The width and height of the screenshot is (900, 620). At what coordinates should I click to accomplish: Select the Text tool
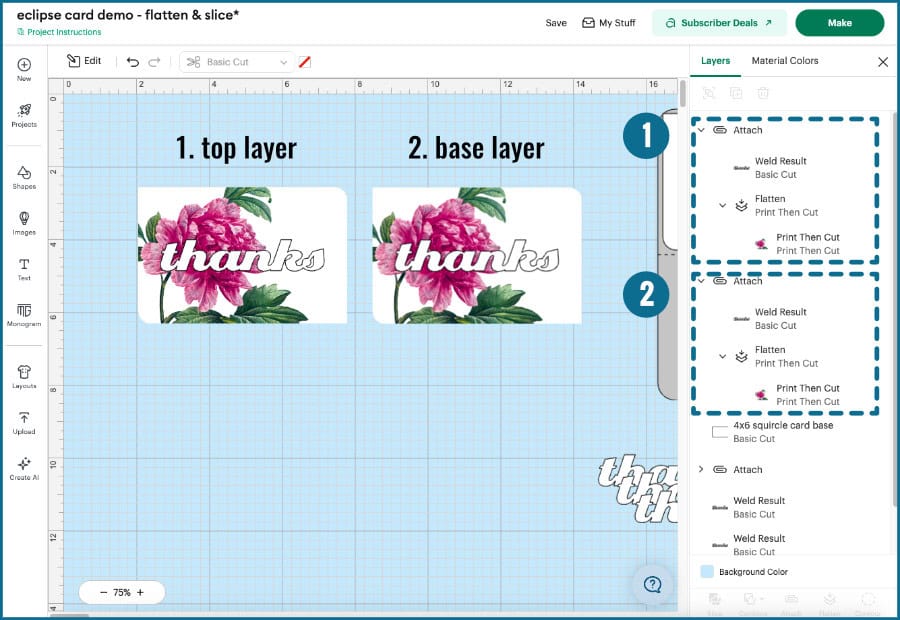(24, 269)
